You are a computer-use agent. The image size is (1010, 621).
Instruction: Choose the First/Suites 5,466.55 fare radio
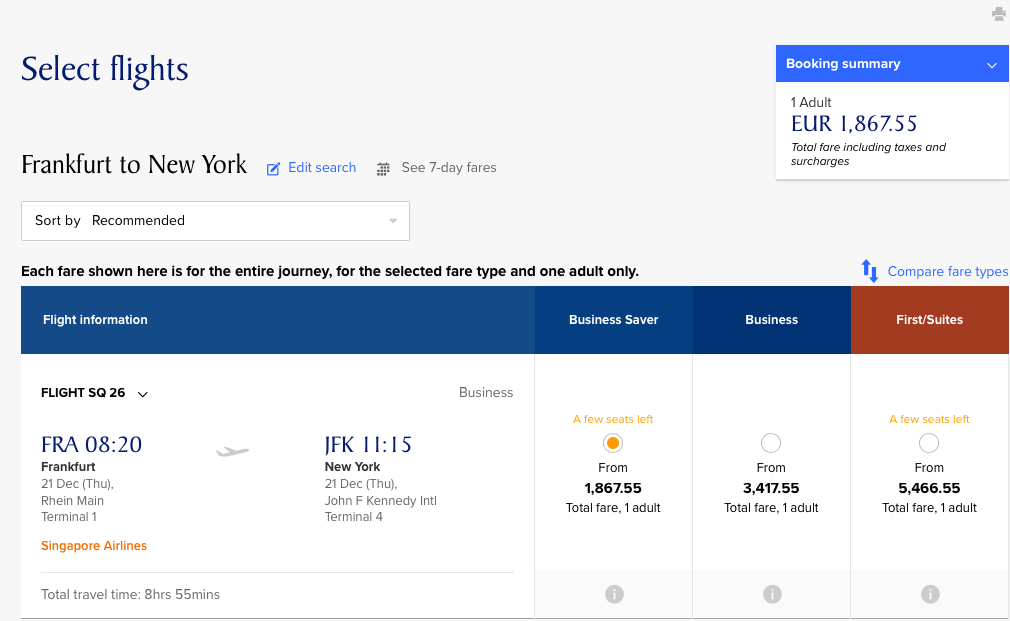click(x=929, y=443)
